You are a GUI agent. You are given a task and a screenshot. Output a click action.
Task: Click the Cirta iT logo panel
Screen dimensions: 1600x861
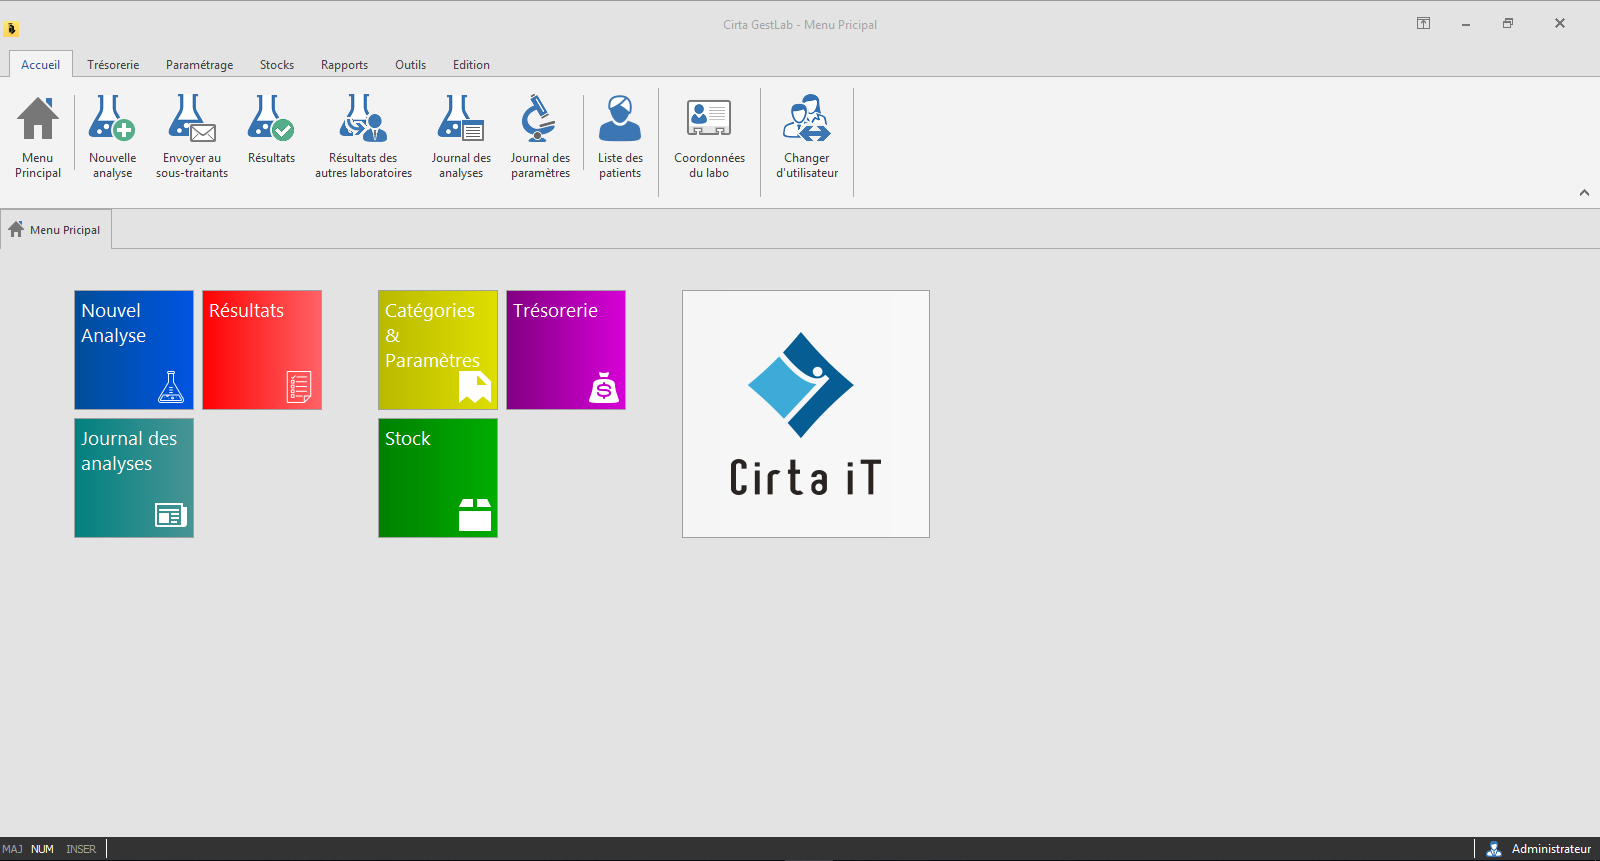[x=806, y=414]
